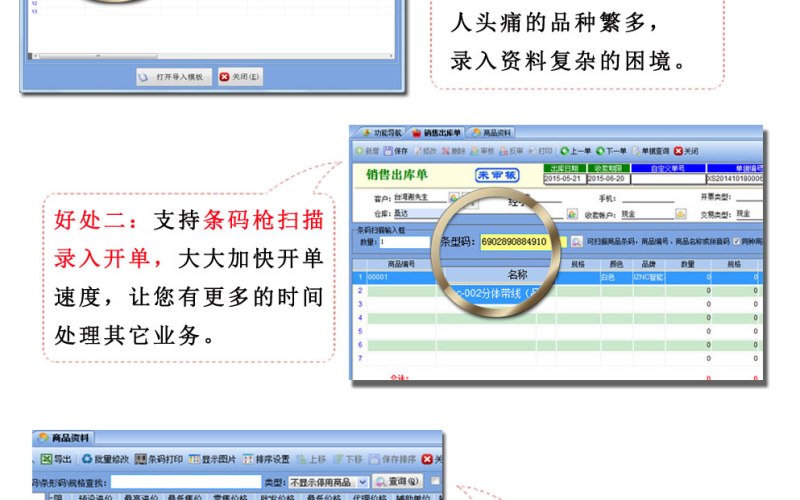Click magnifier search icon beside barcode field

[x=576, y=241]
